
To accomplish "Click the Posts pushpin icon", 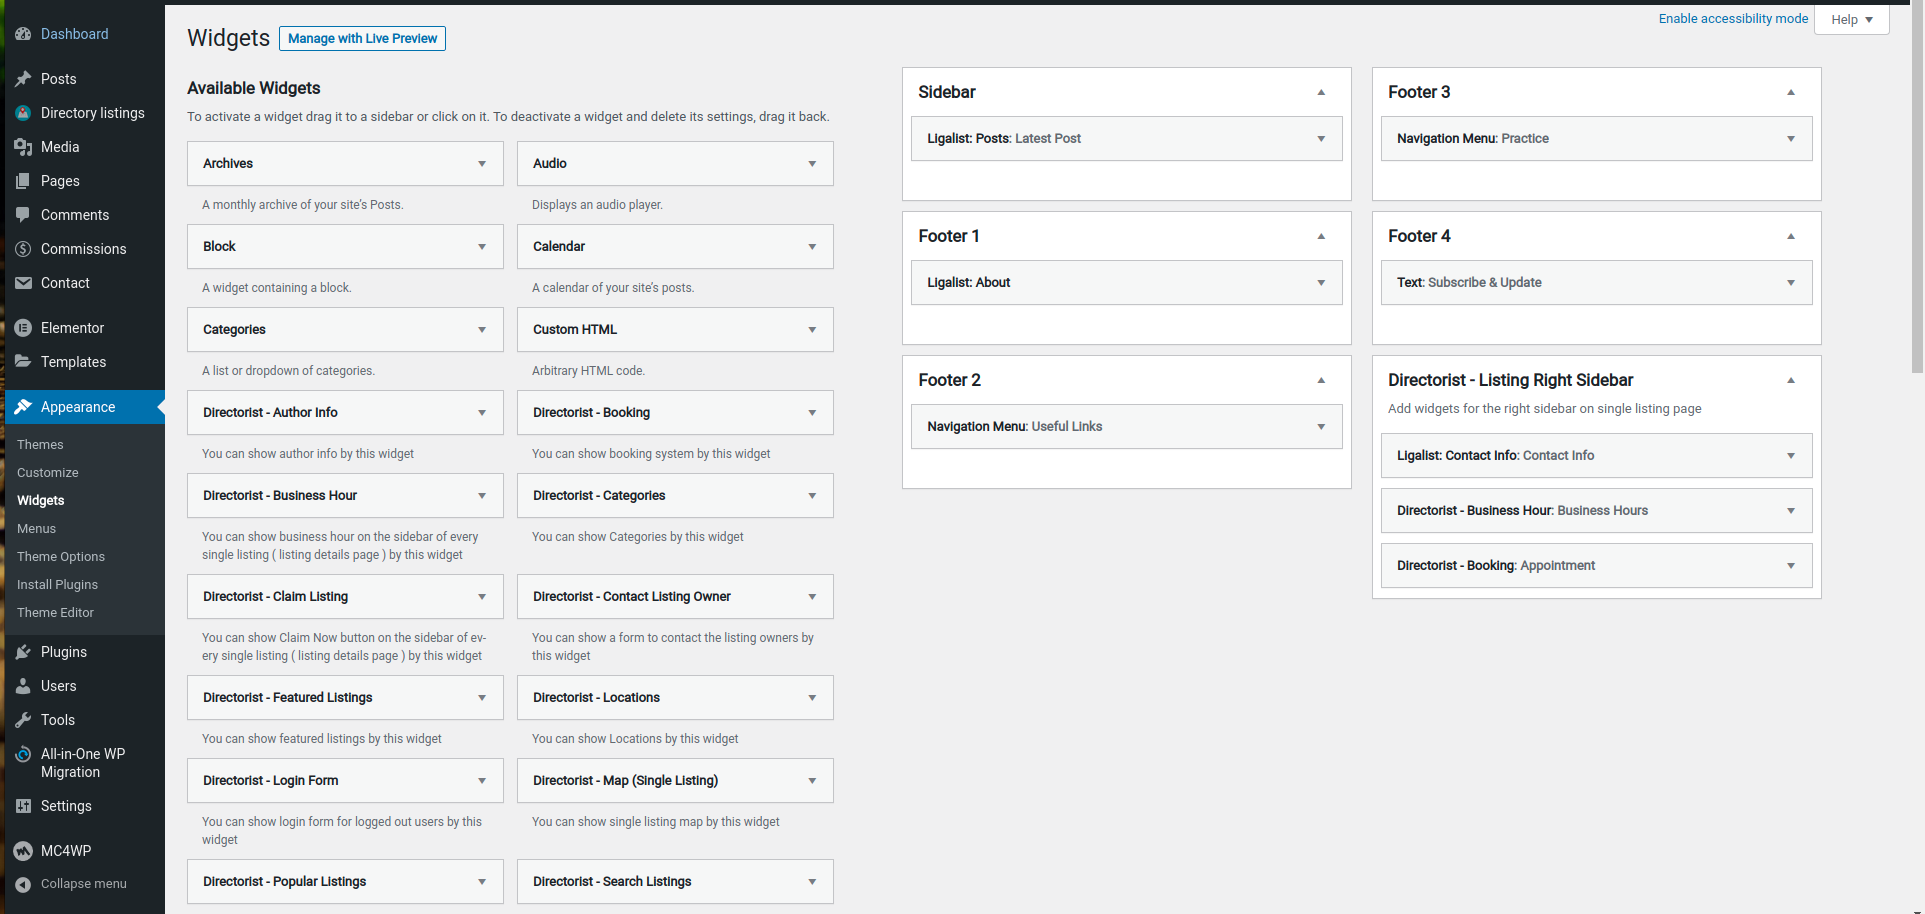I will (x=23, y=79).
